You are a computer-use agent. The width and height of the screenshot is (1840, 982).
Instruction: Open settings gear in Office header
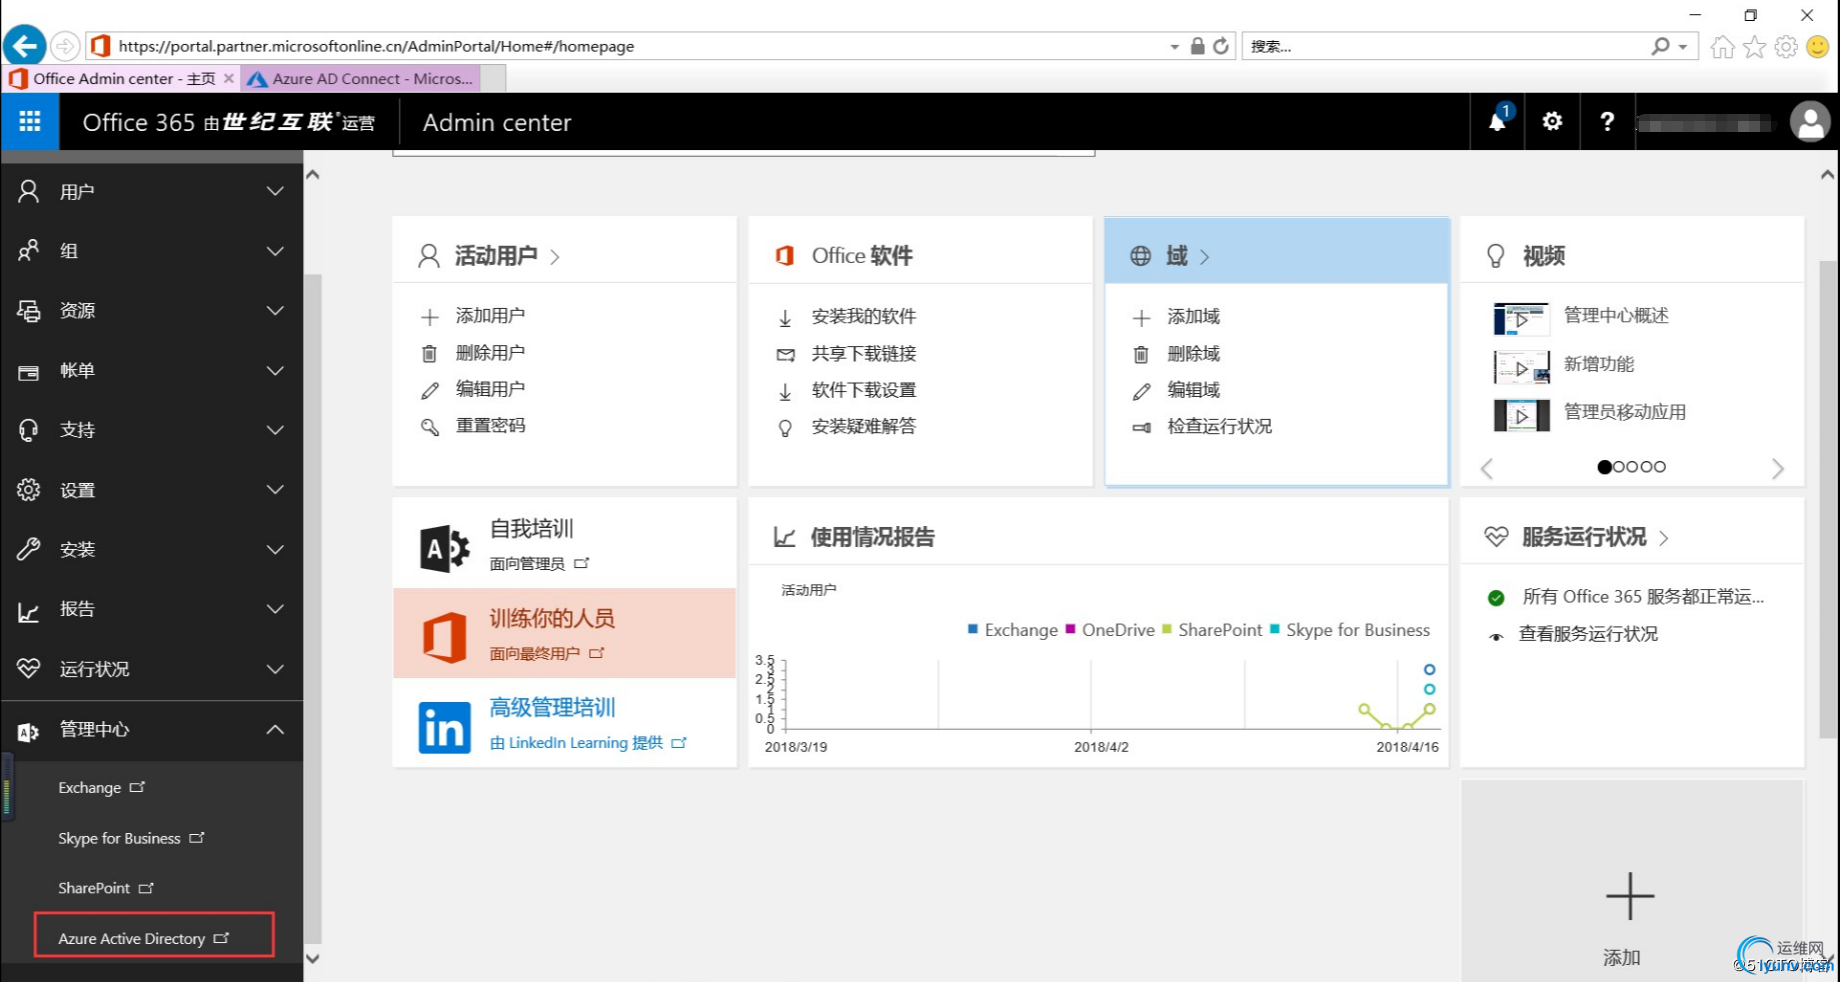point(1552,122)
